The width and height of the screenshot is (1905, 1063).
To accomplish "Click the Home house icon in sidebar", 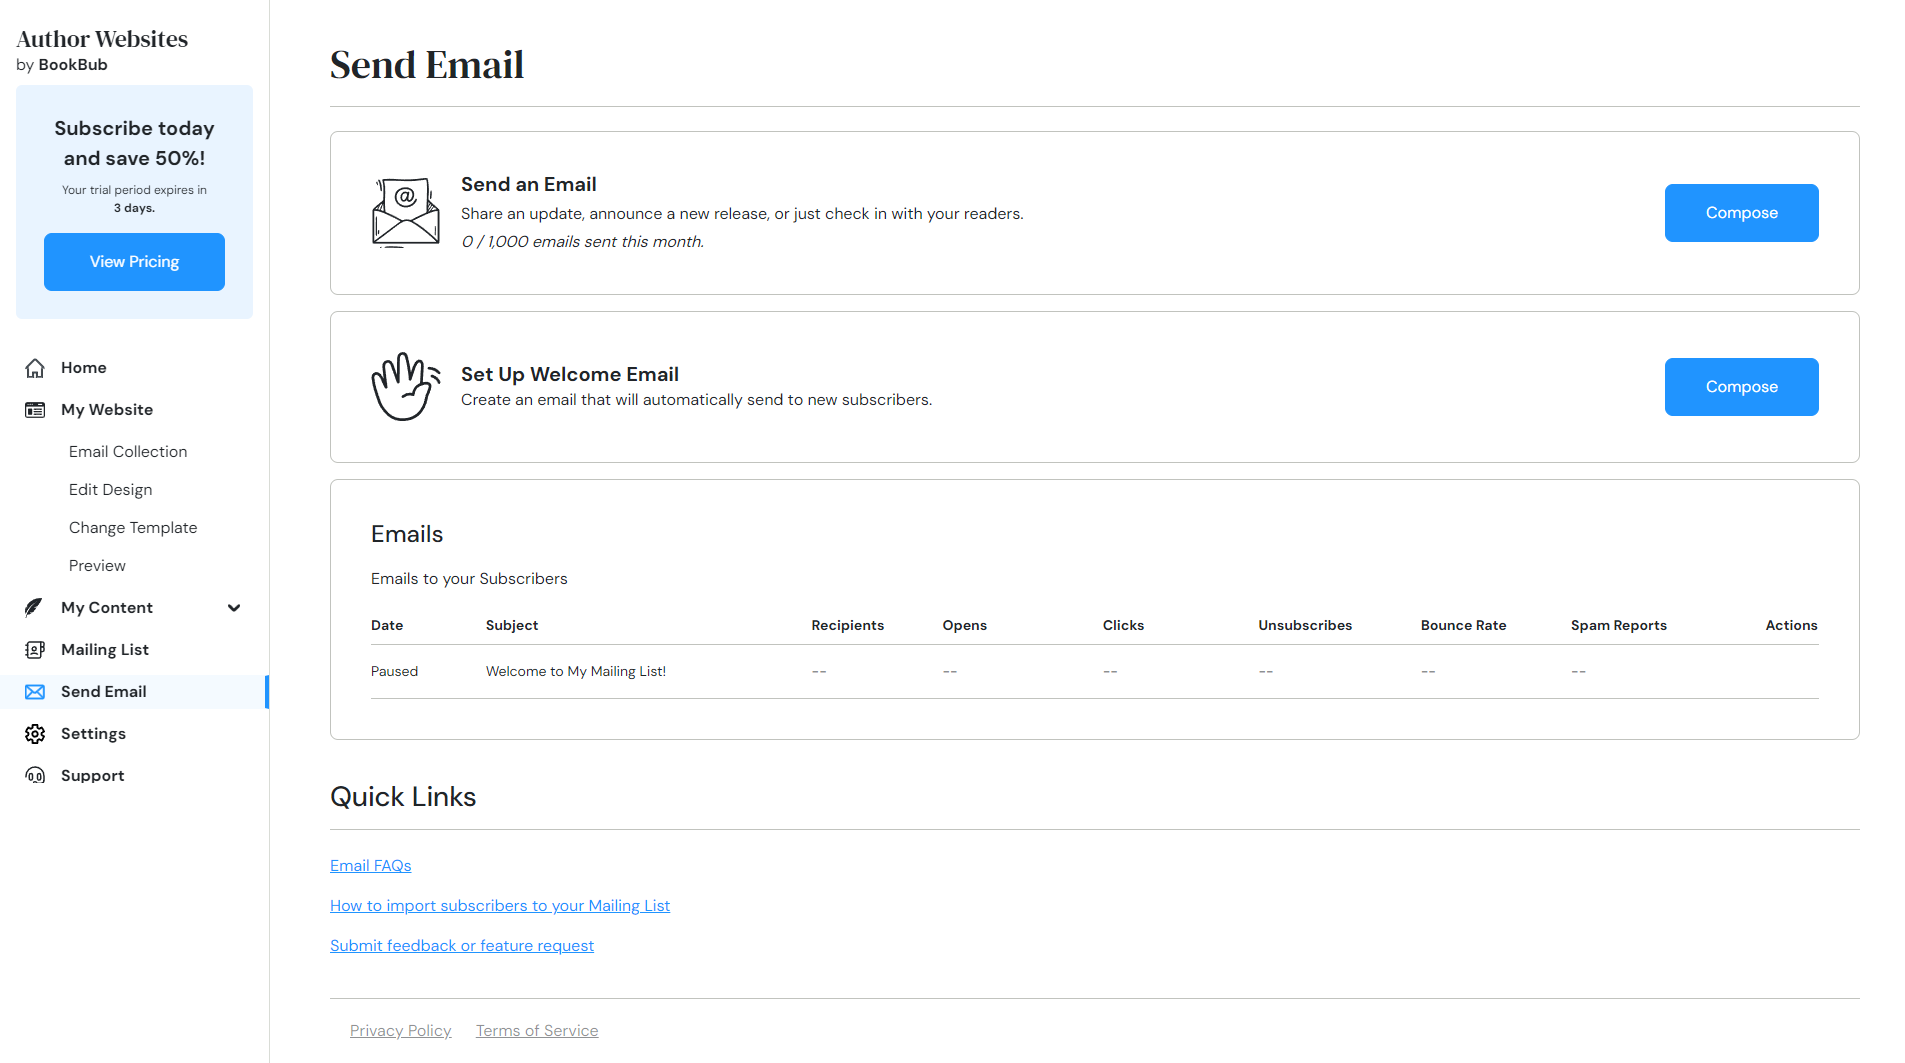I will click(x=35, y=368).
